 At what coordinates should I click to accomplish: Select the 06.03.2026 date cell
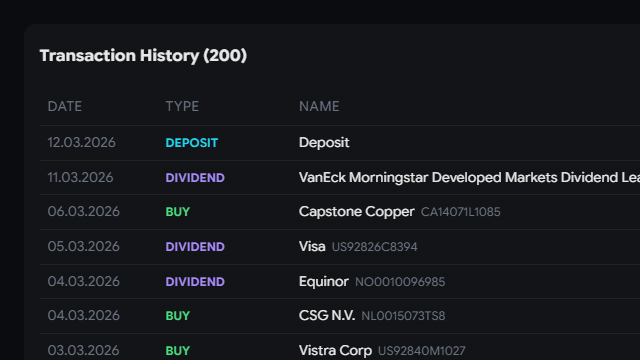(83, 211)
